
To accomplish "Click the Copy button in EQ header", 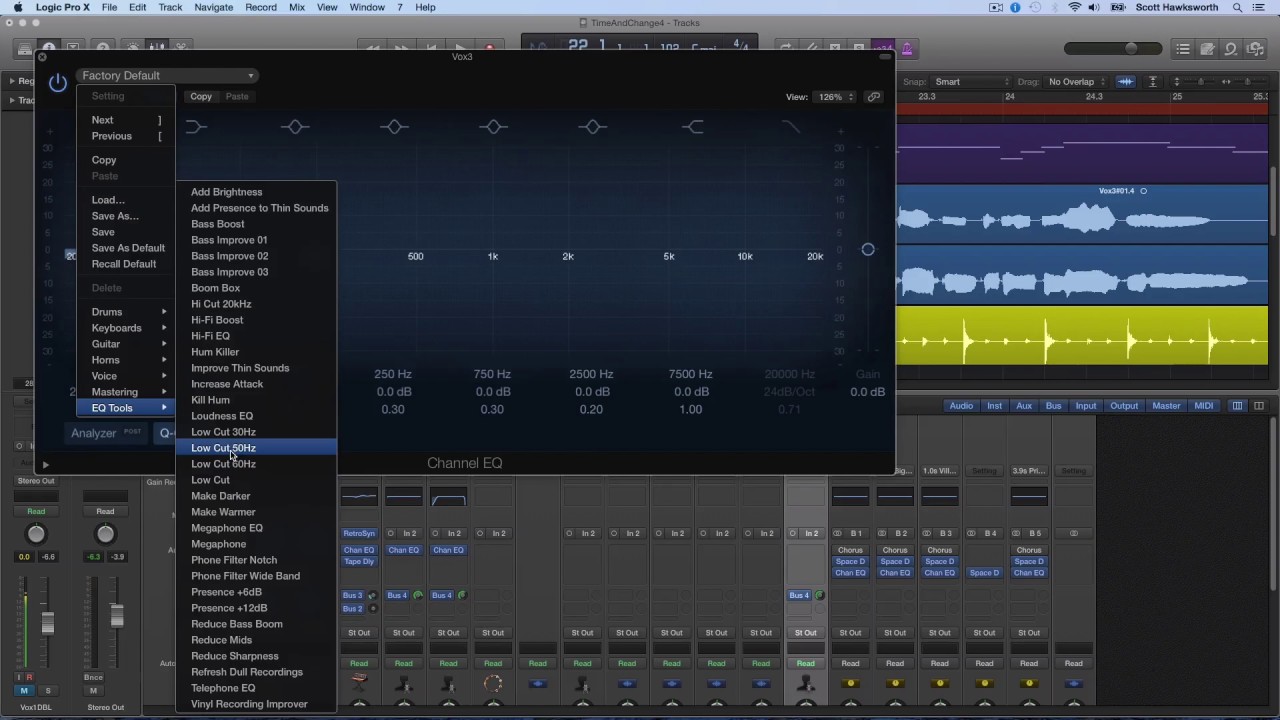I will click(201, 96).
